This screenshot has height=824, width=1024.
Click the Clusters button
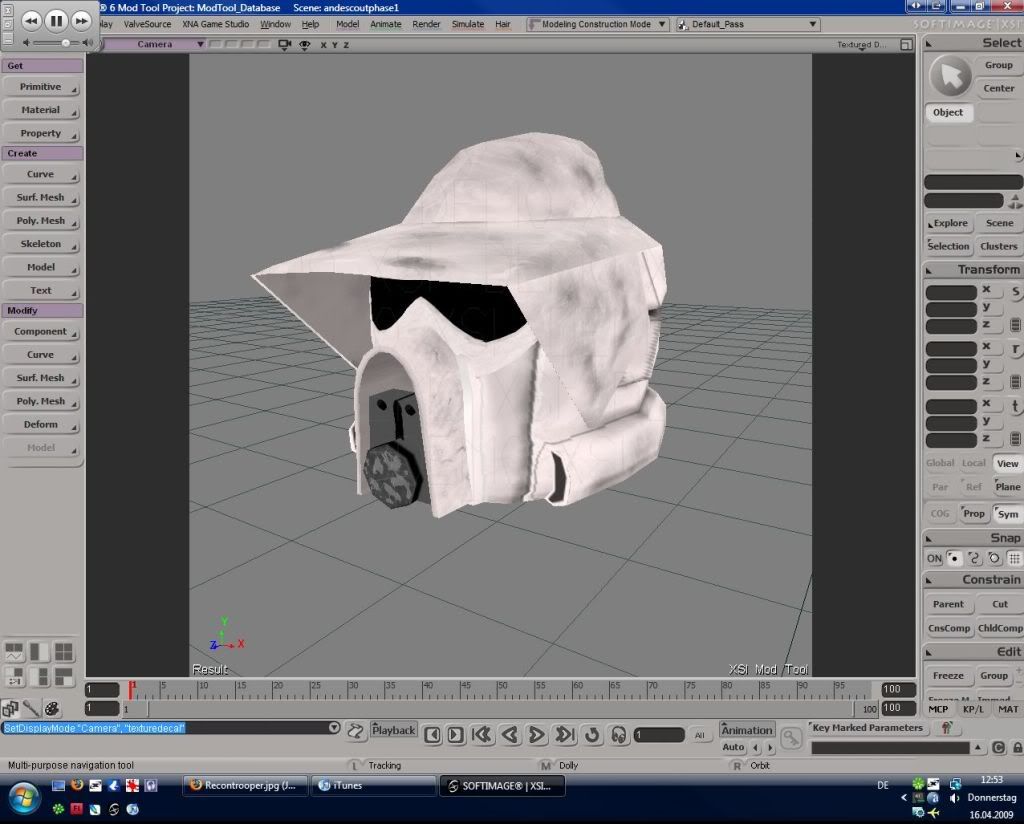point(999,247)
